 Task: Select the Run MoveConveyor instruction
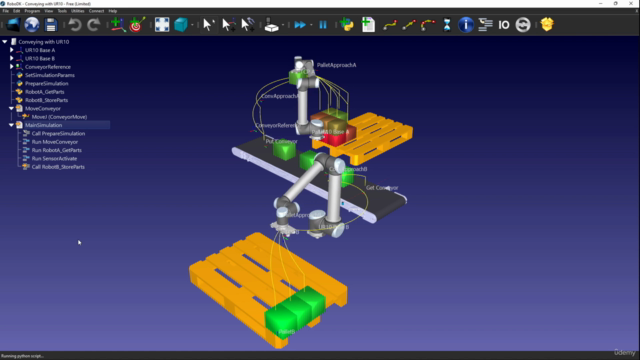(55, 142)
